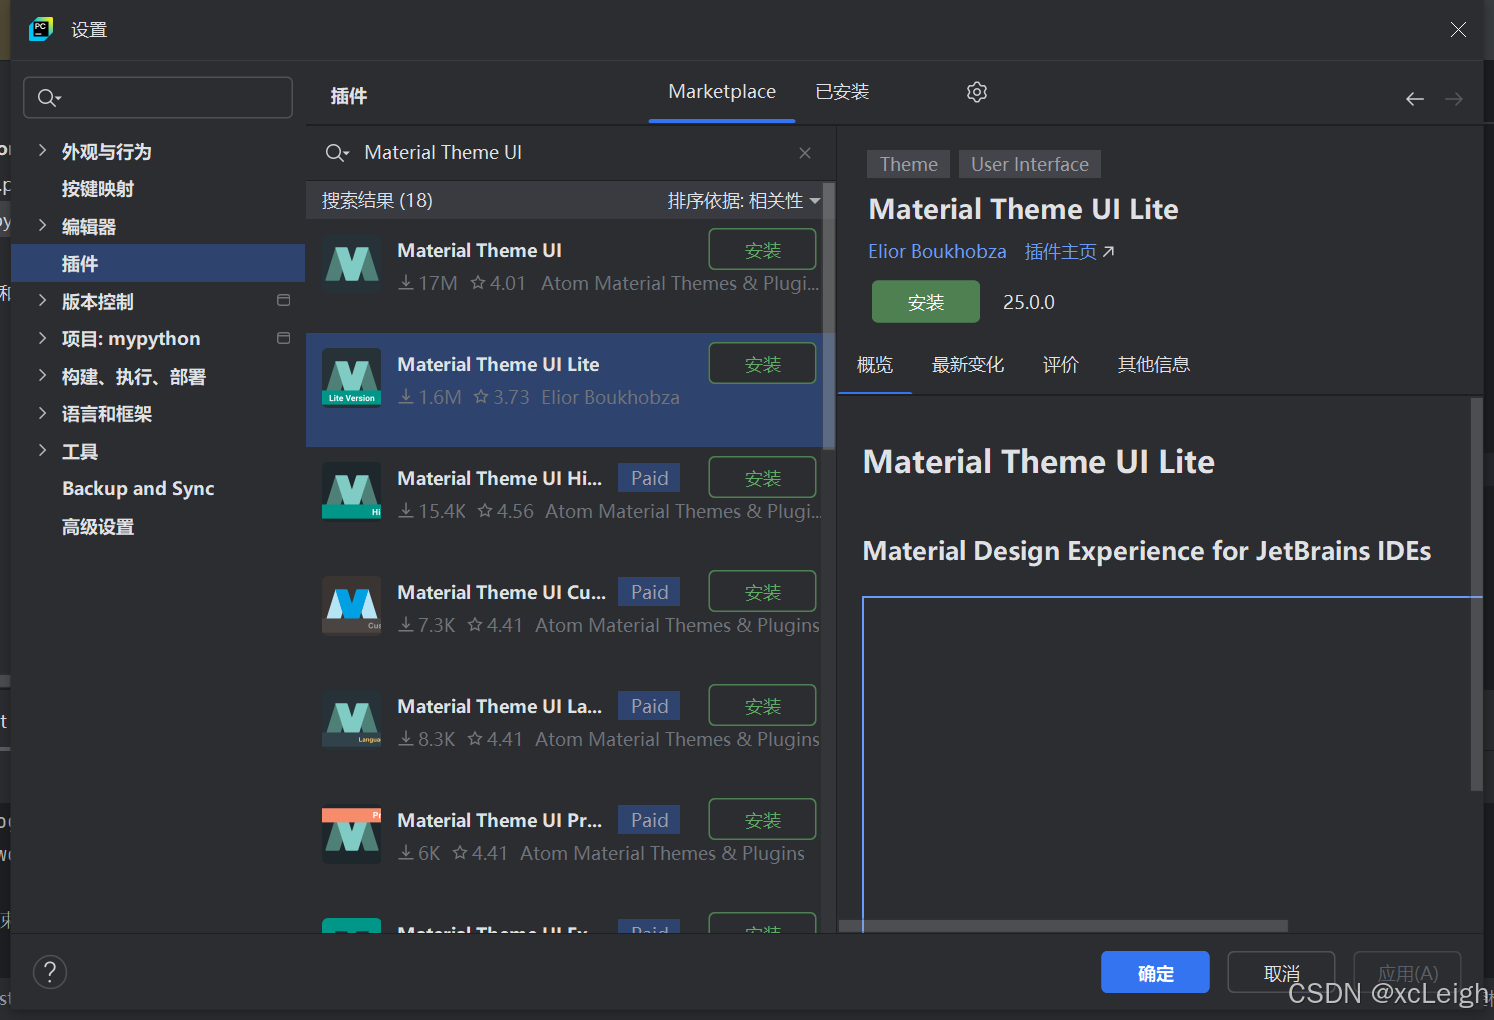
Task: Click the plugin list vertical scrollbar
Action: point(828,316)
